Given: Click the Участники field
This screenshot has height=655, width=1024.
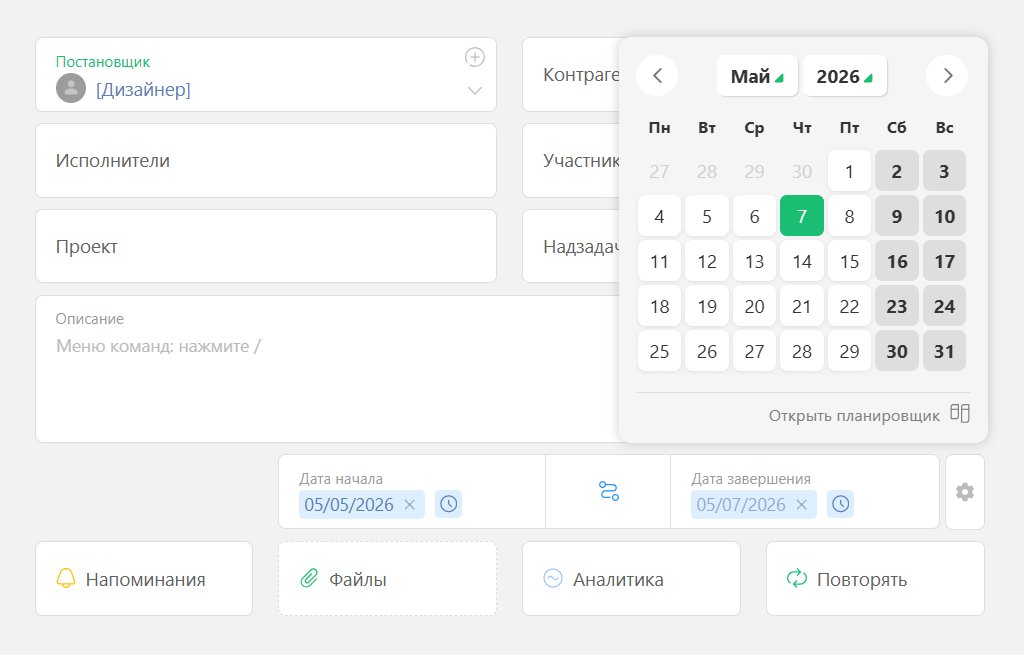Looking at the screenshot, I should point(571,161).
